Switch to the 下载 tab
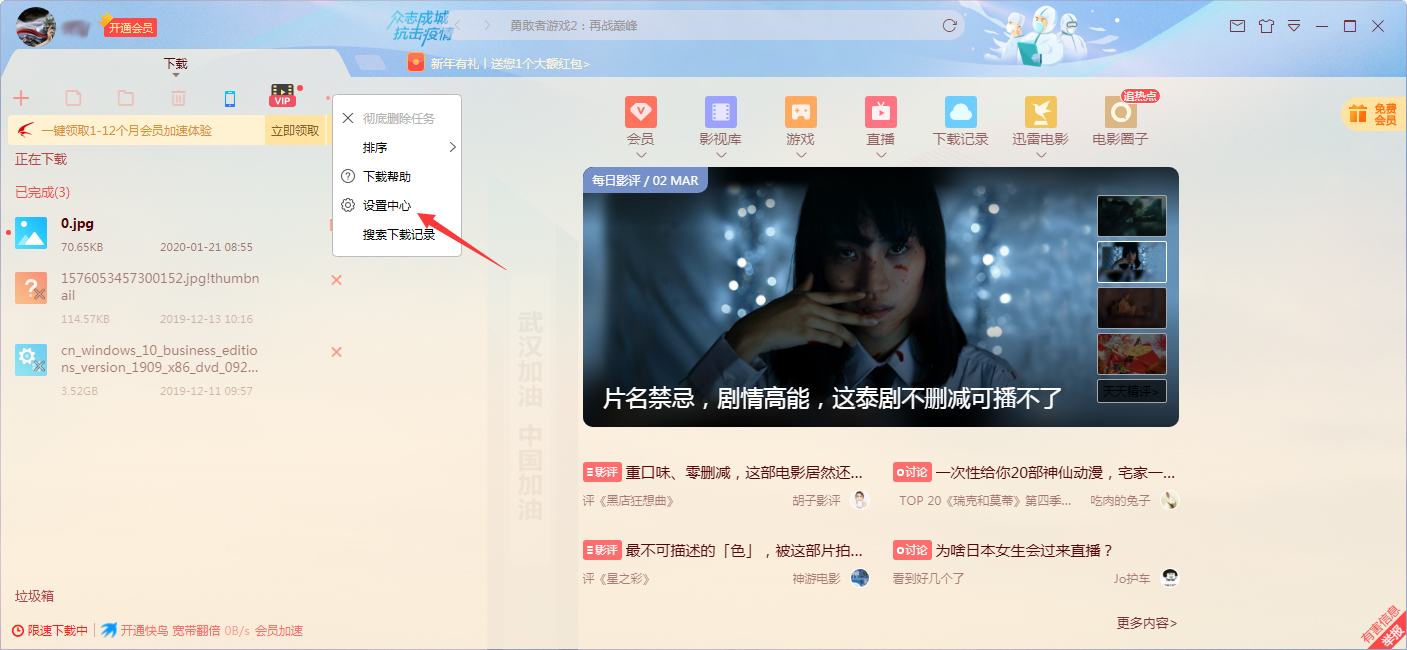Viewport: 1407px width, 650px height. (x=175, y=63)
